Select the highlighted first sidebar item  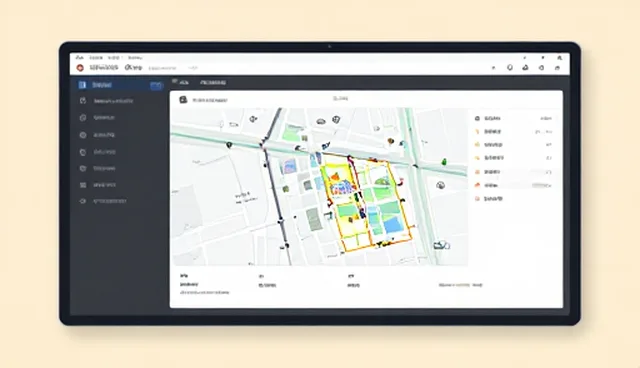pos(119,85)
